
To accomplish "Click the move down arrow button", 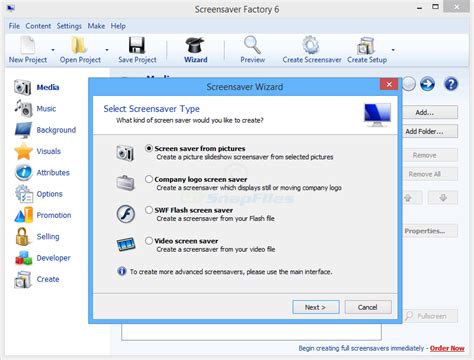I will [443, 198].
